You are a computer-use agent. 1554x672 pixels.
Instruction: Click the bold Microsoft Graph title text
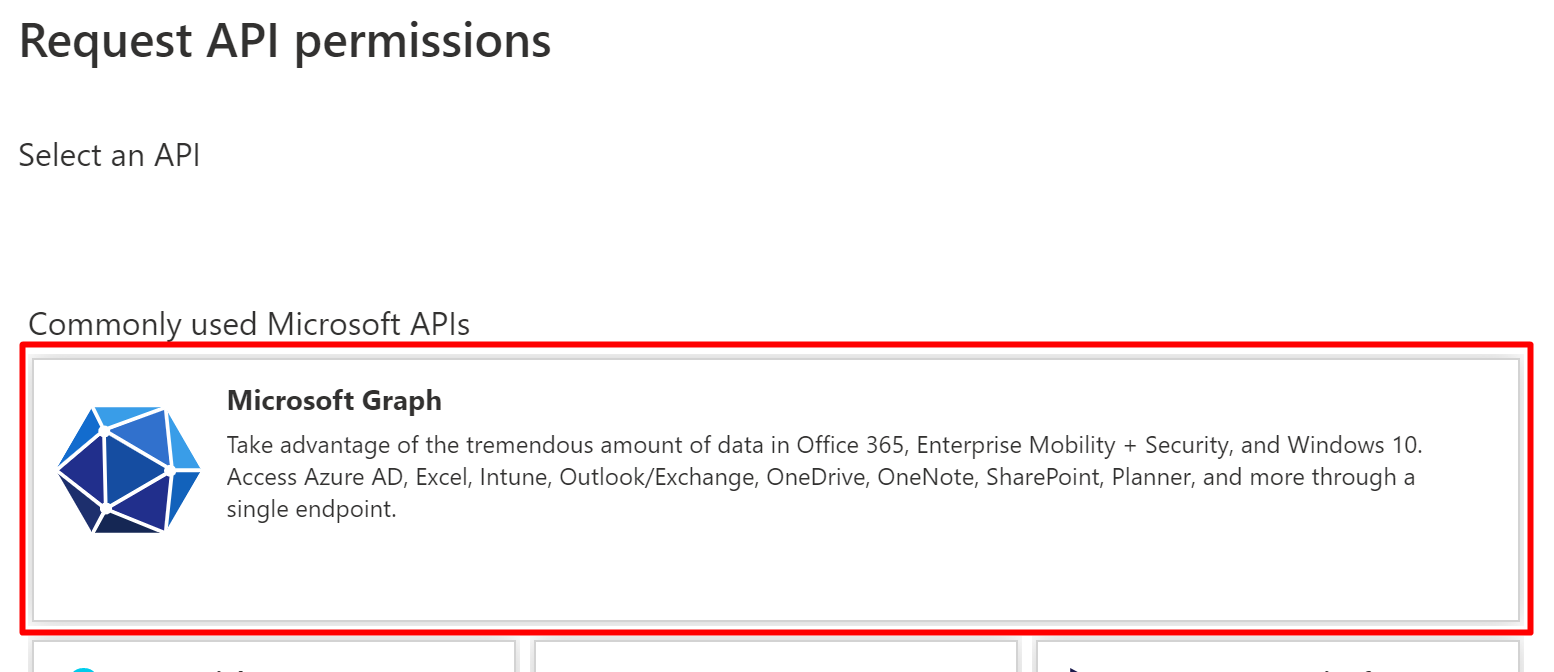pos(334,400)
